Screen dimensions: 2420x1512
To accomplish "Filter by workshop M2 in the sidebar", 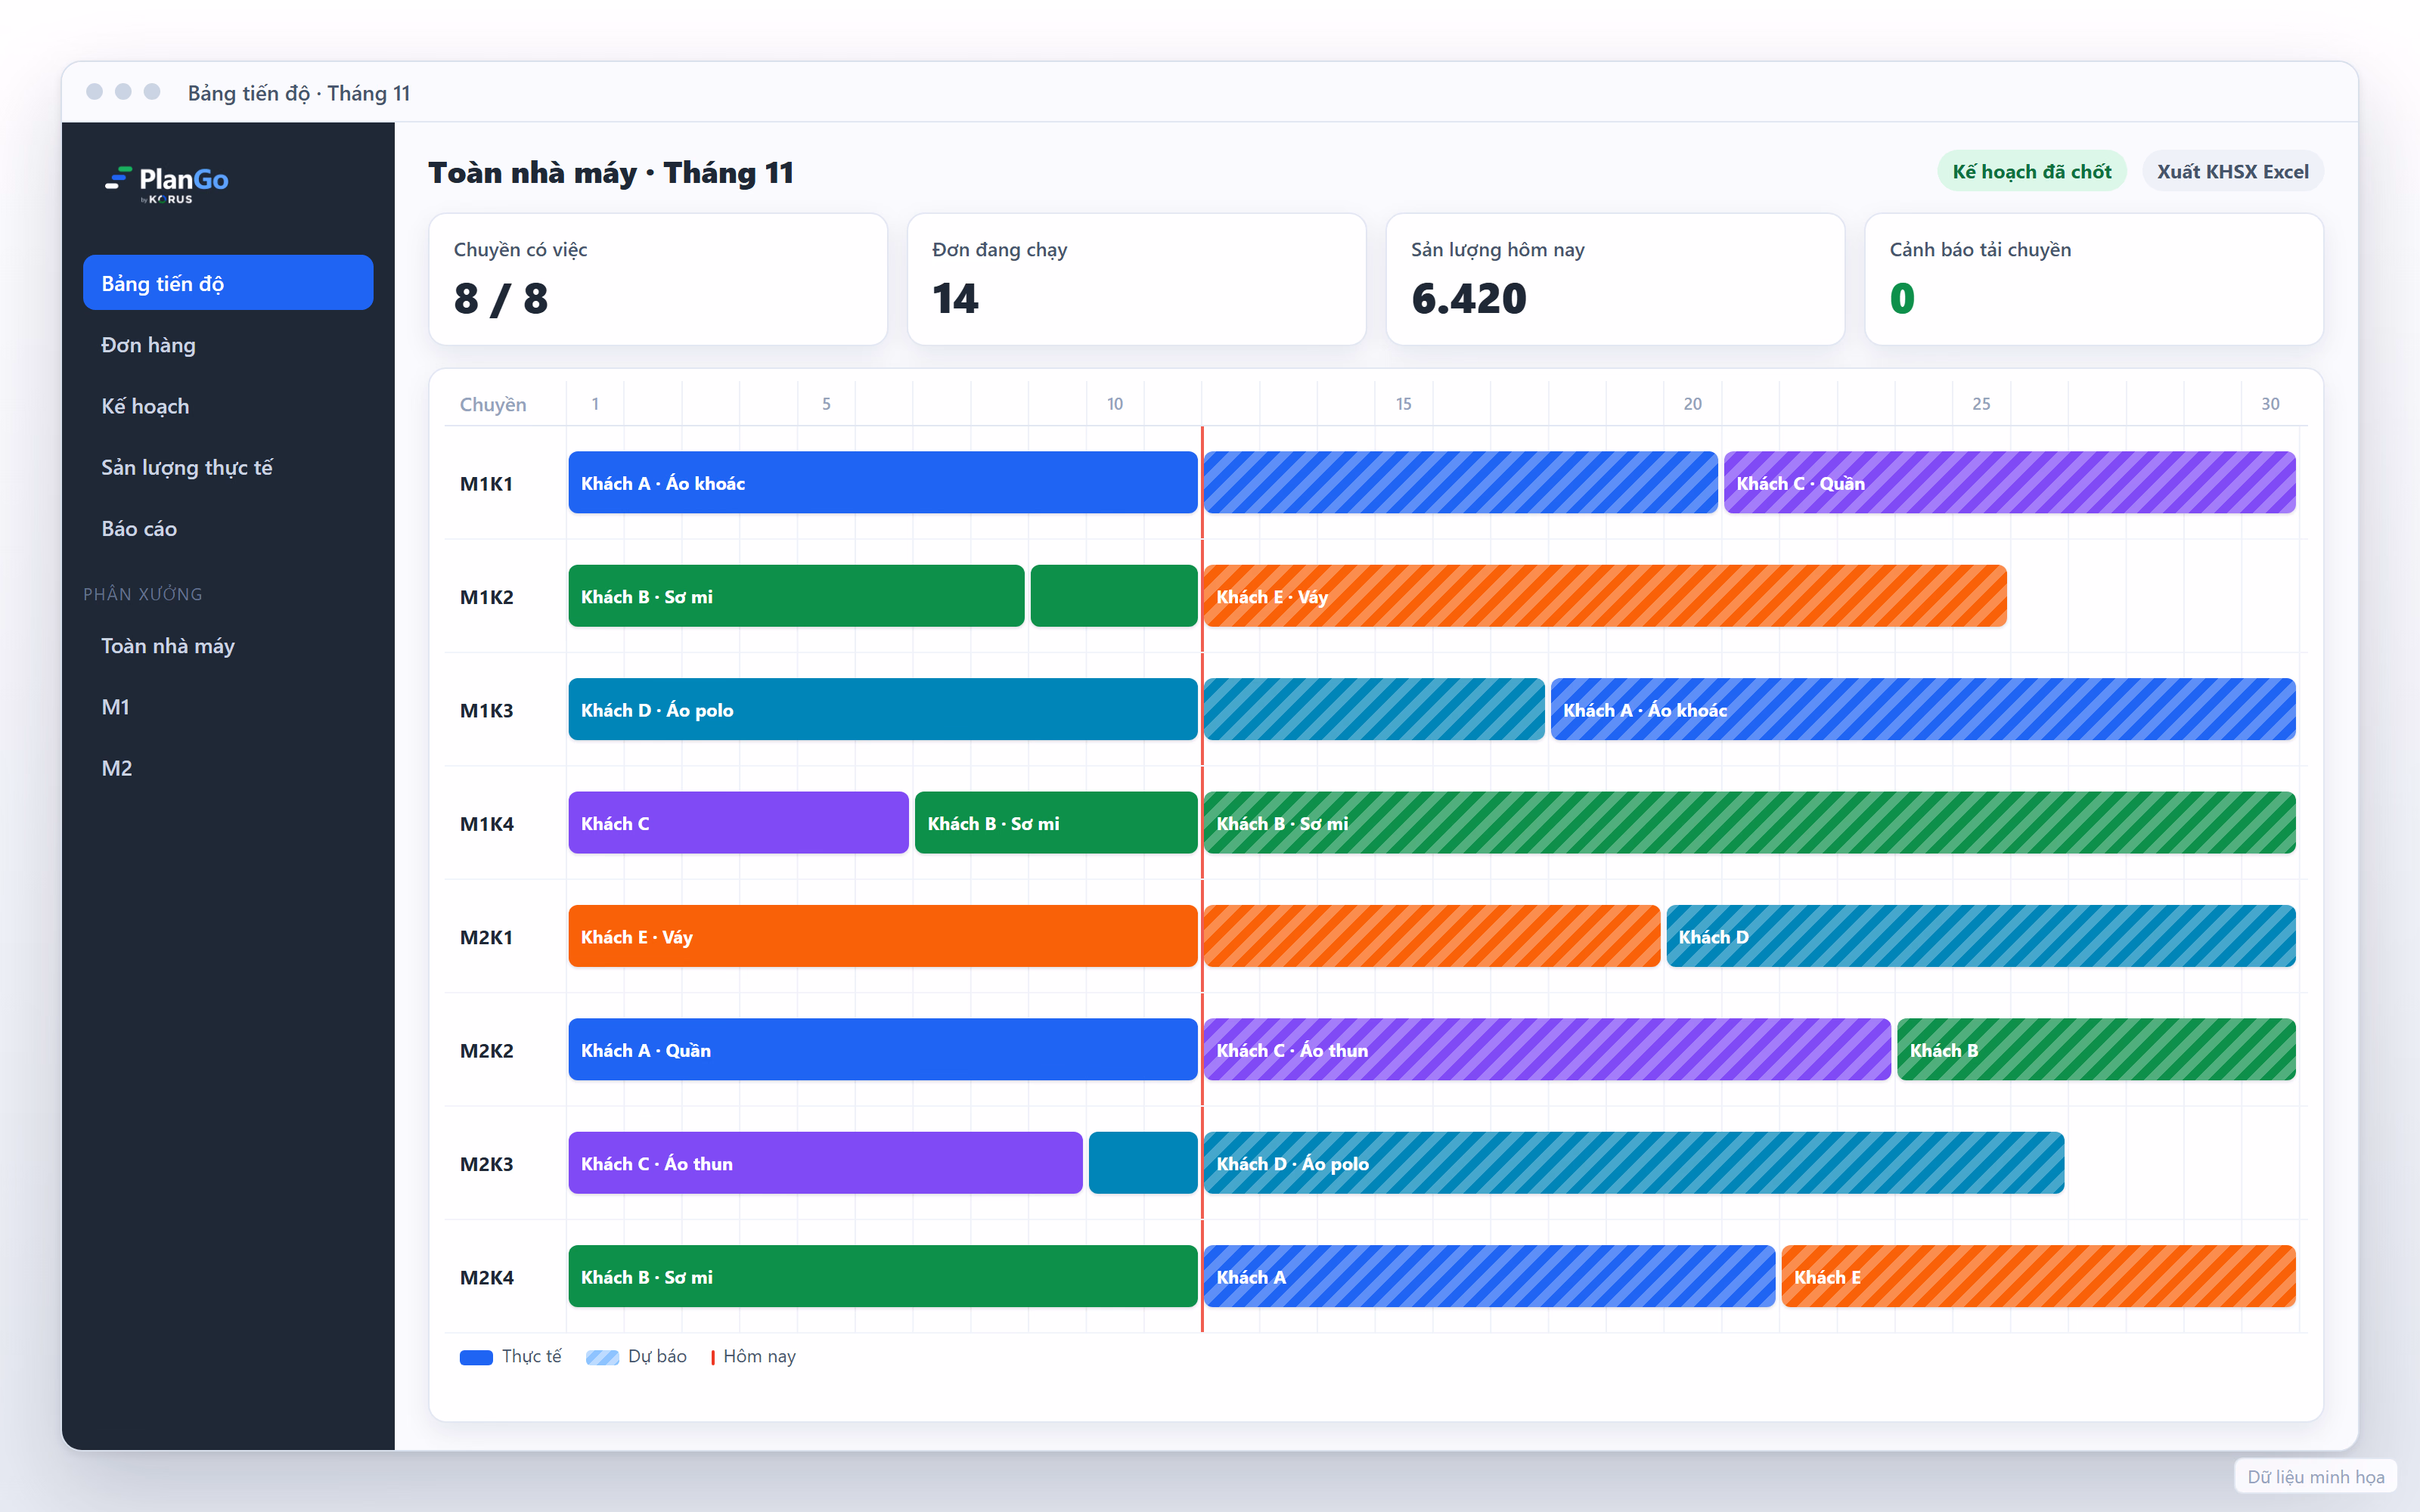I will (x=228, y=768).
